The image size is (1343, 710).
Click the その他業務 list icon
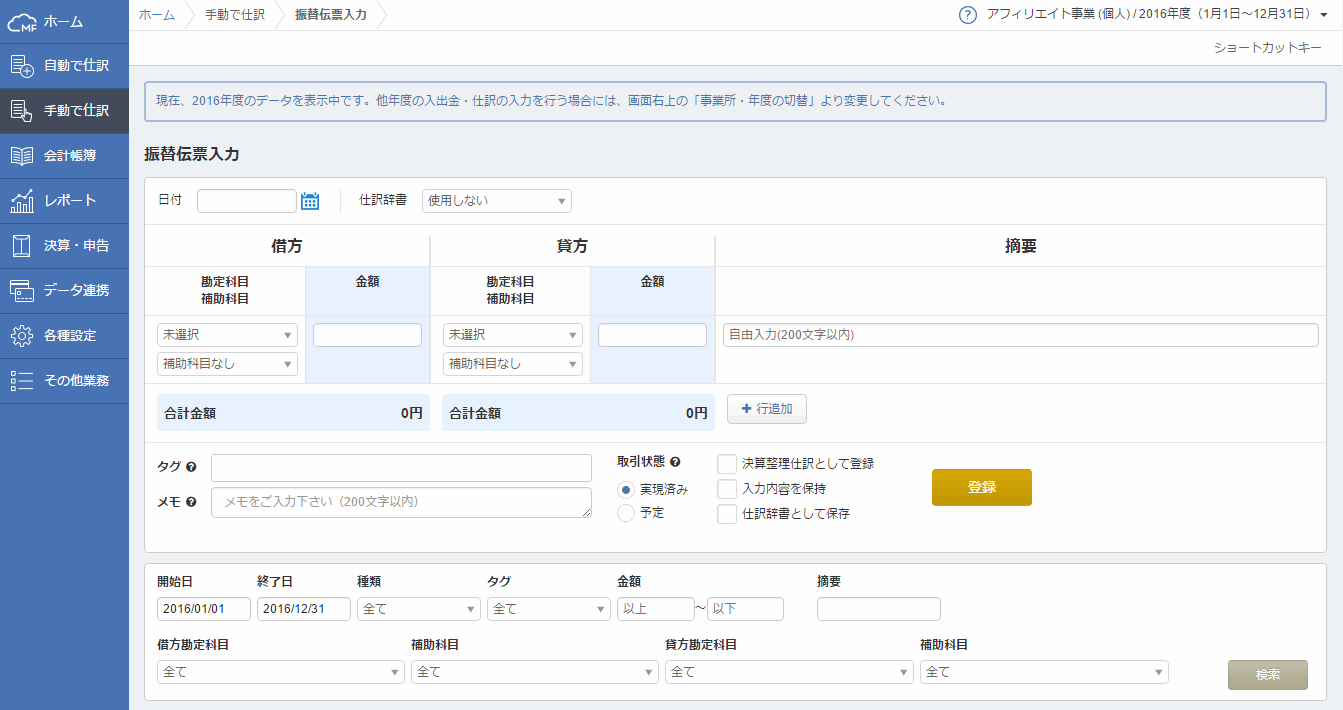[x=22, y=380]
